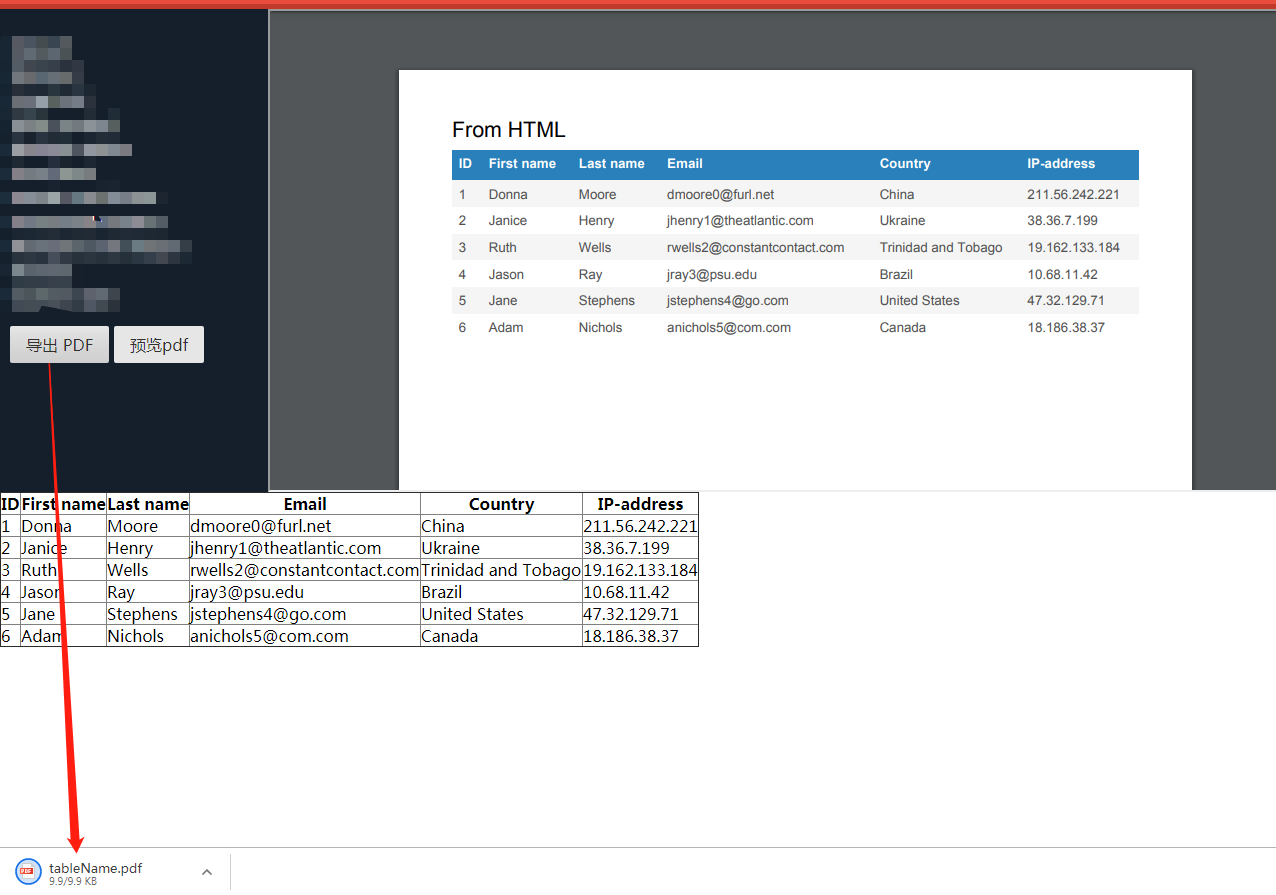Click the IP-address header in bottom HTML table
The width and height of the screenshot is (1276, 895).
[640, 504]
